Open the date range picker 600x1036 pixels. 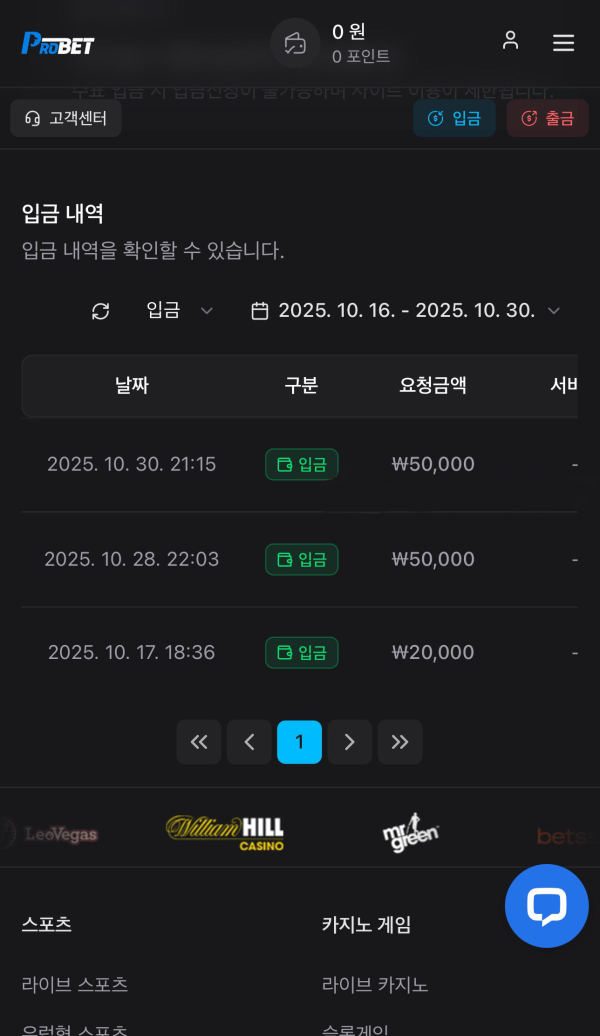[x=406, y=311]
